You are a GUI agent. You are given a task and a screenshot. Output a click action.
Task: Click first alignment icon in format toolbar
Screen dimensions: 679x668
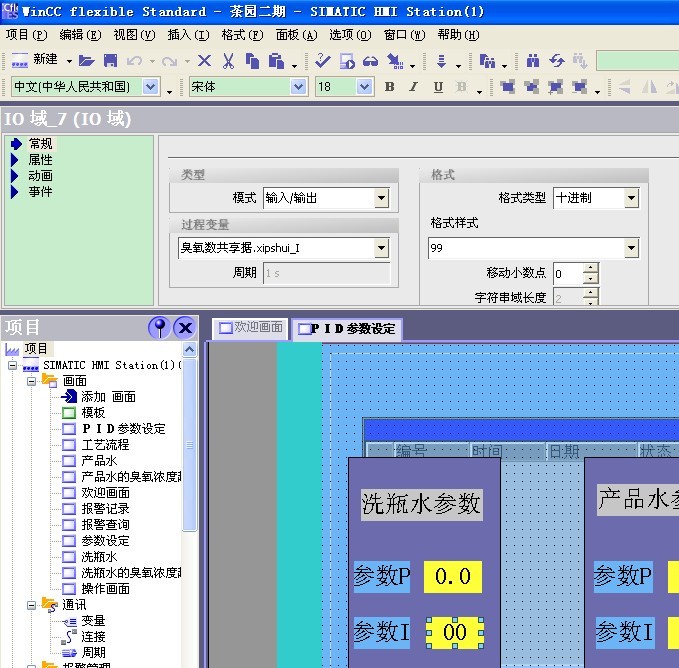(x=508, y=87)
